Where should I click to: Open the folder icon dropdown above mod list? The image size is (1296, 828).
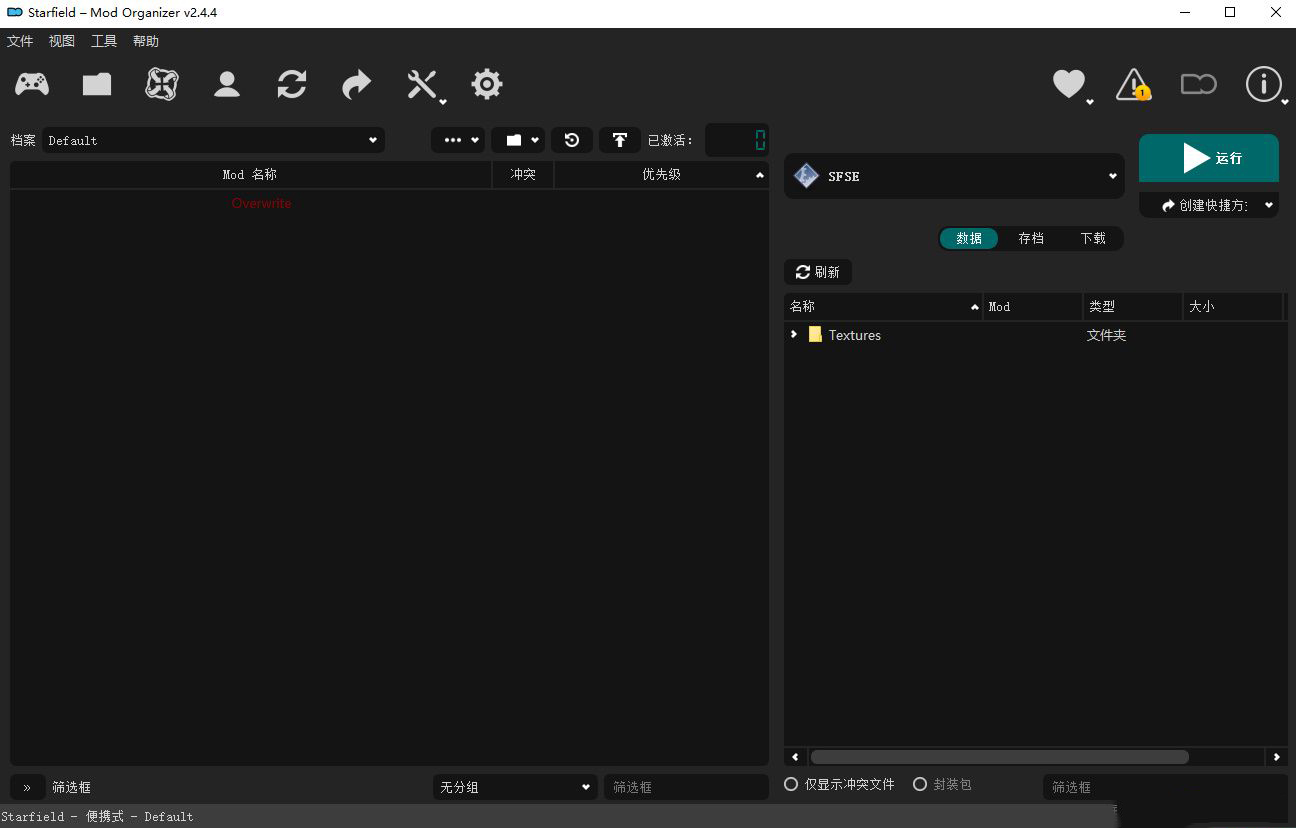518,140
